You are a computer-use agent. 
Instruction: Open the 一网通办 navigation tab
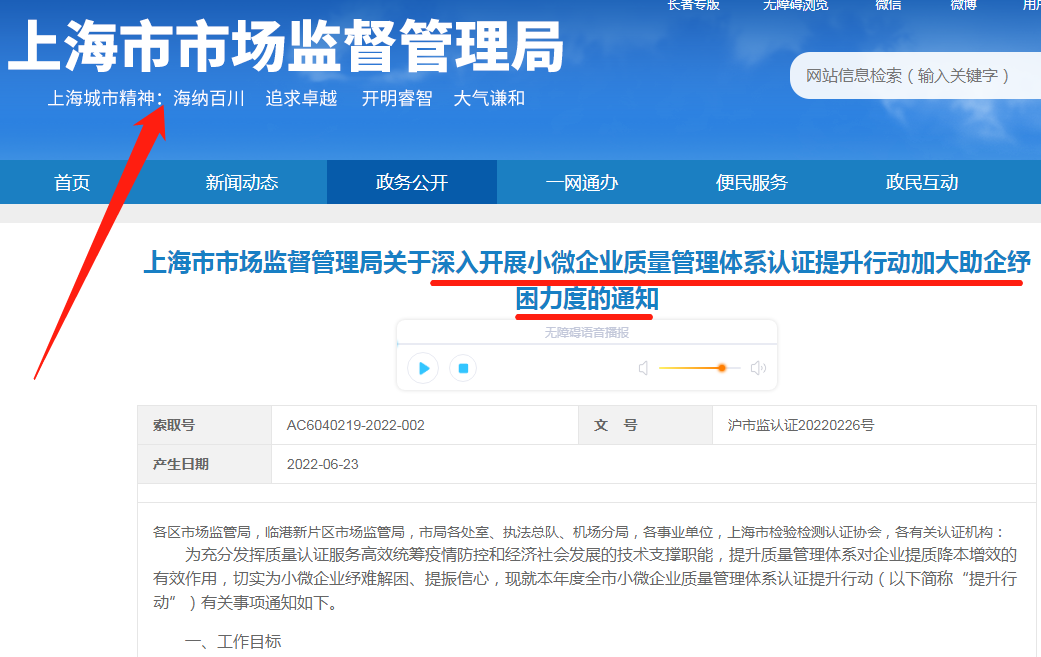coord(582,182)
